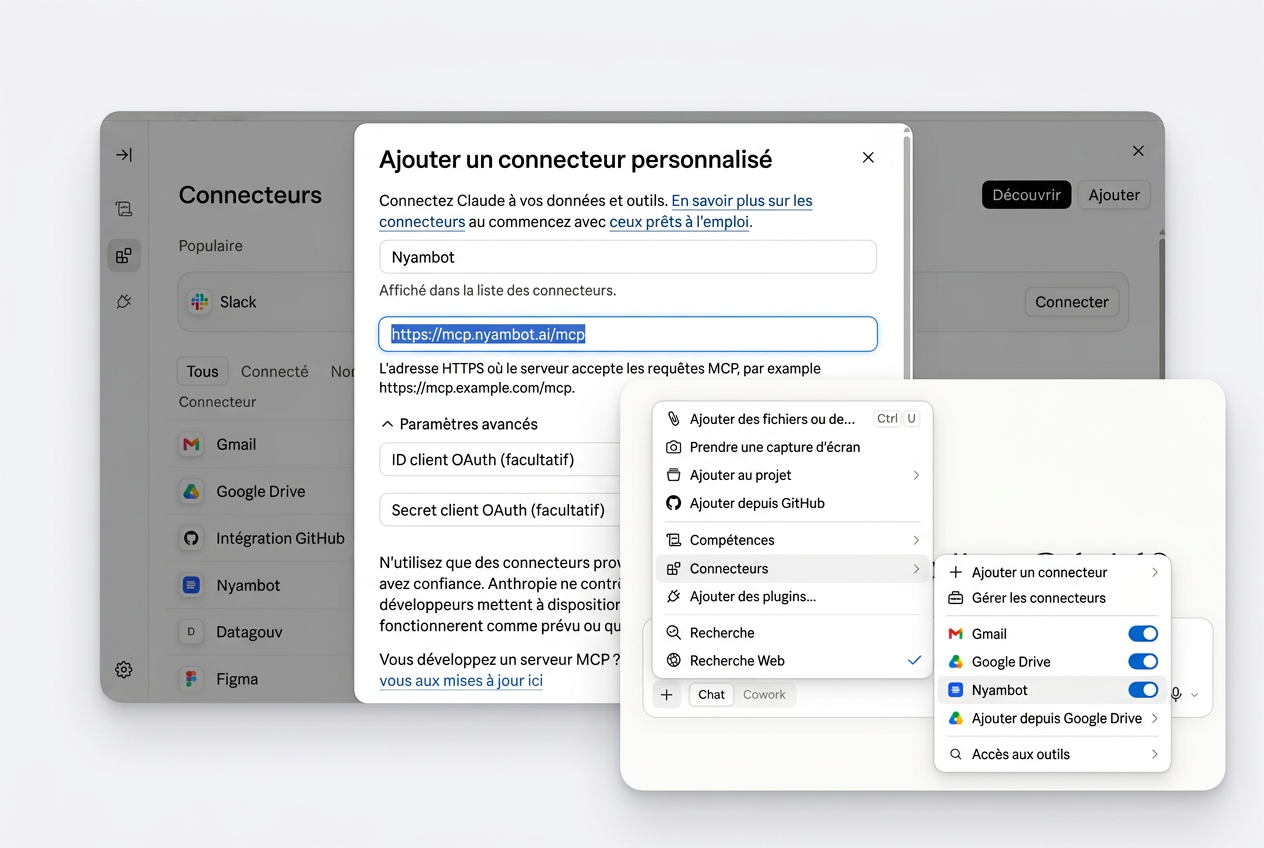
Task: Click the Connecter button for Slack
Action: [1072, 302]
